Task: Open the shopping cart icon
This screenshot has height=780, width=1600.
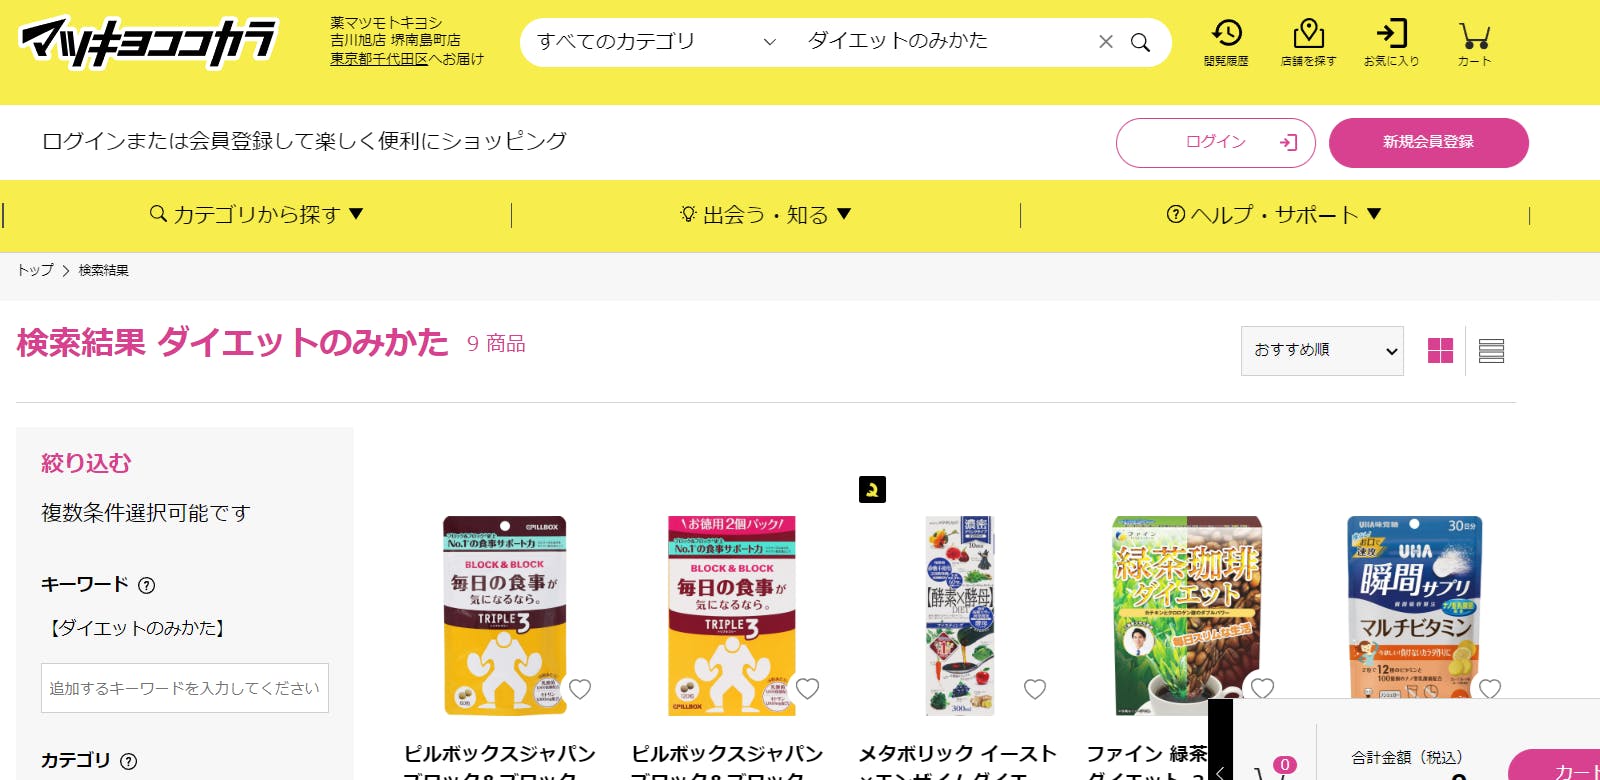Action: tap(1474, 36)
